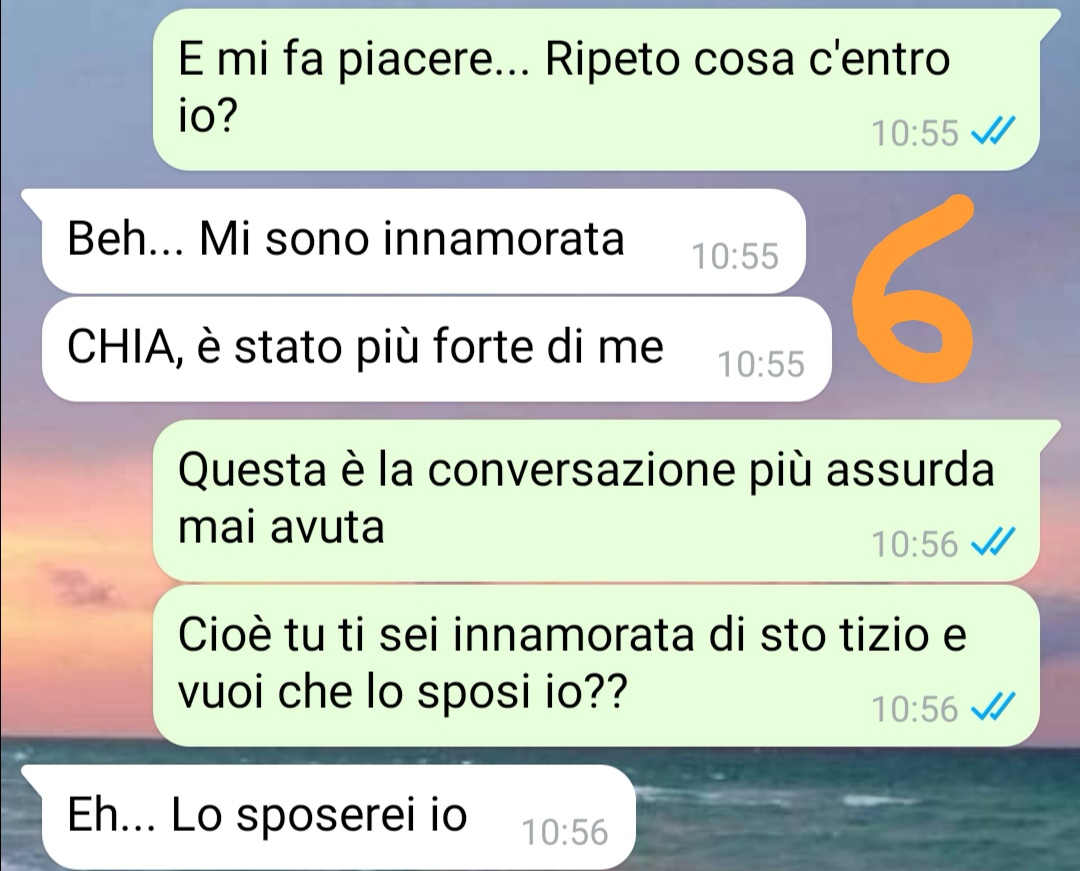
Task: Click the 10:55 timestamp on the first sent message
Action: (x=915, y=133)
